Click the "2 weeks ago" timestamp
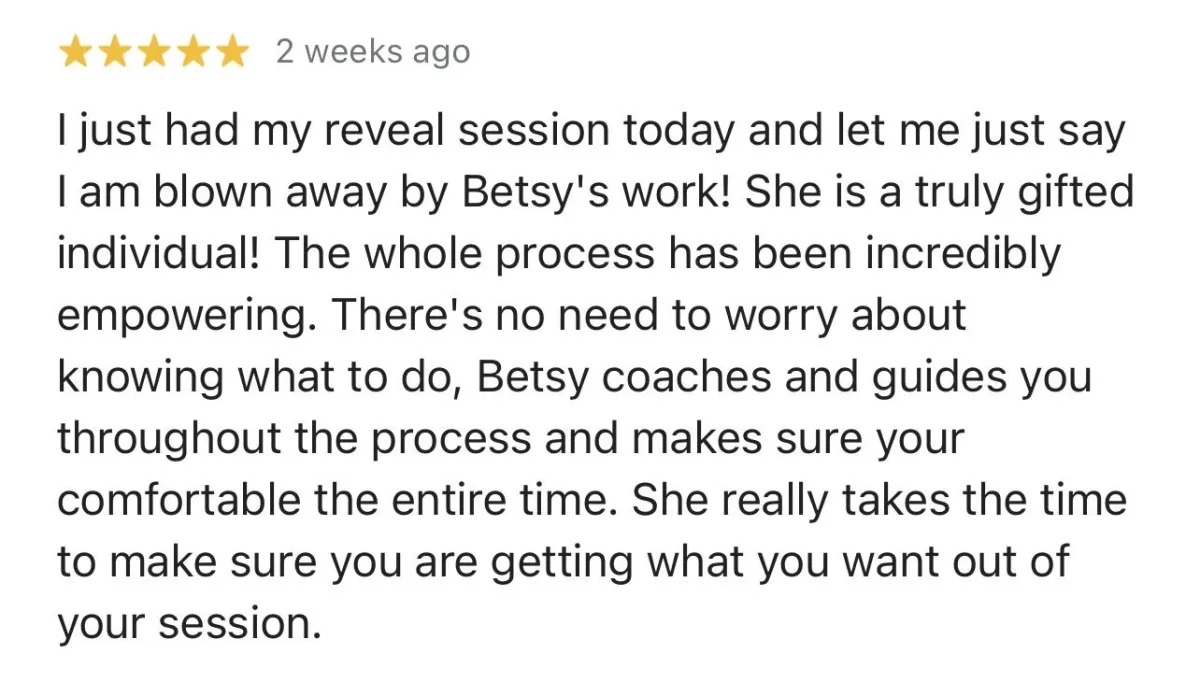The height and width of the screenshot is (682, 1200). coord(373,53)
